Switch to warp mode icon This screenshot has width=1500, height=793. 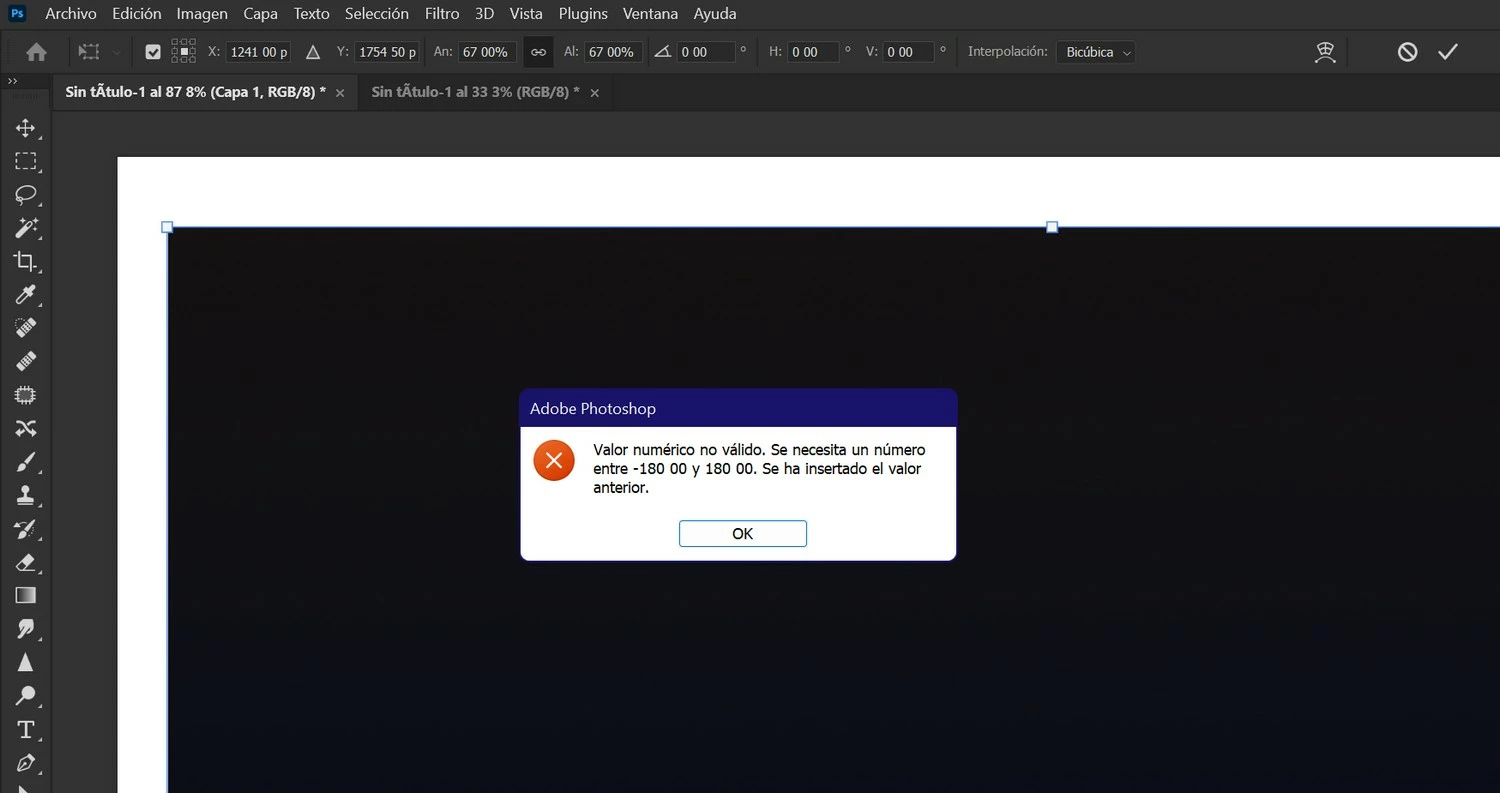pos(1325,52)
